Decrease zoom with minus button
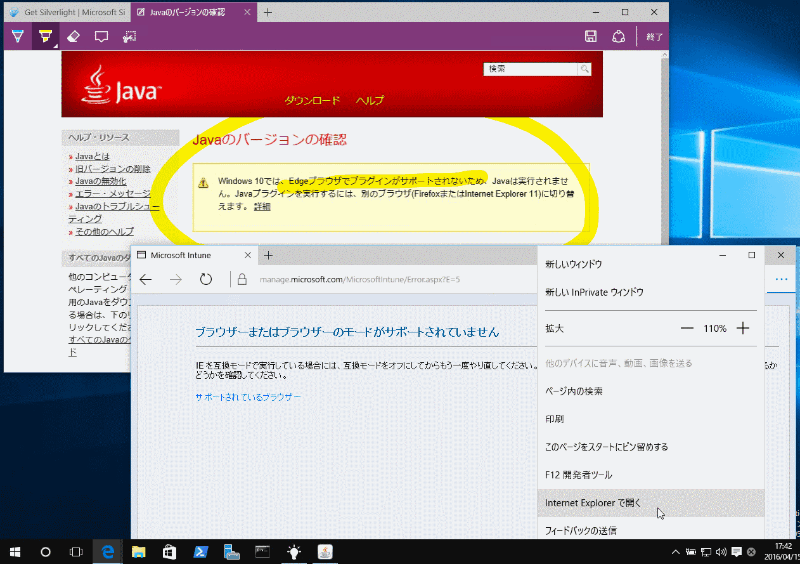 (687, 328)
